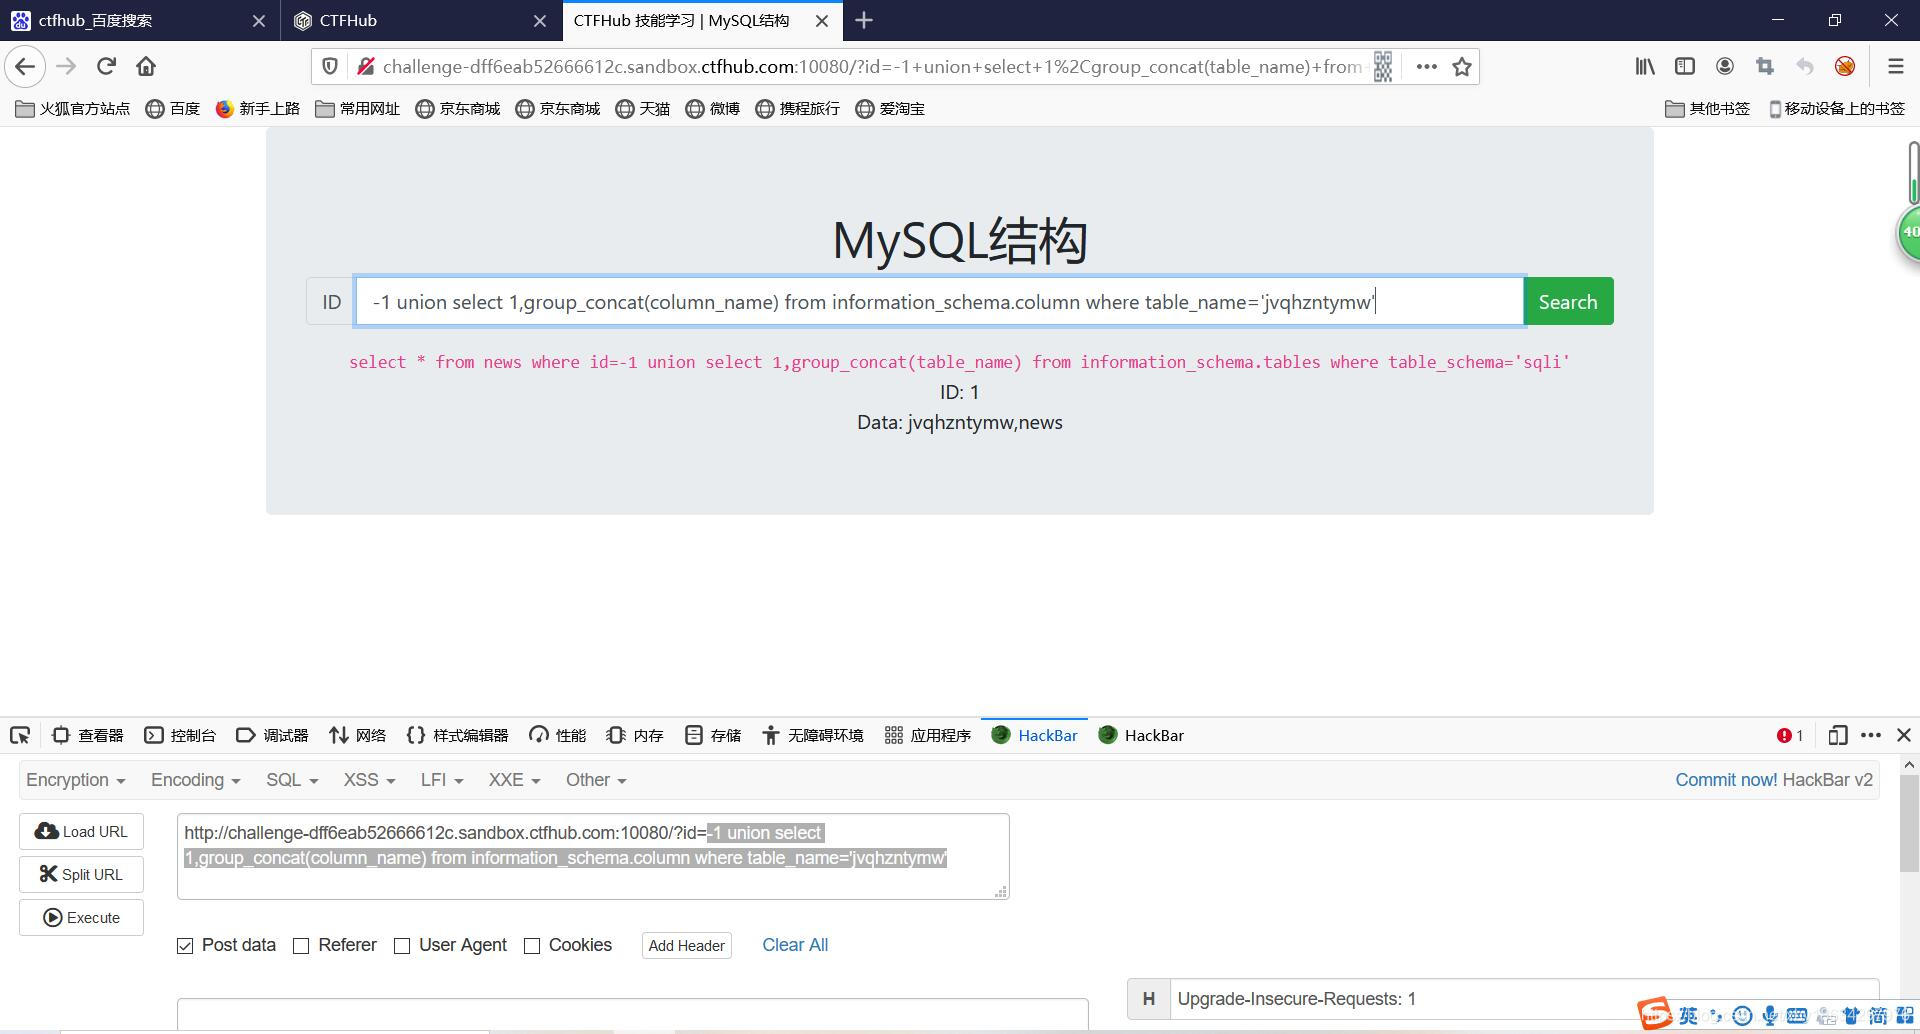Enable the Cookies checkbox
1920x1034 pixels.
tap(532, 946)
